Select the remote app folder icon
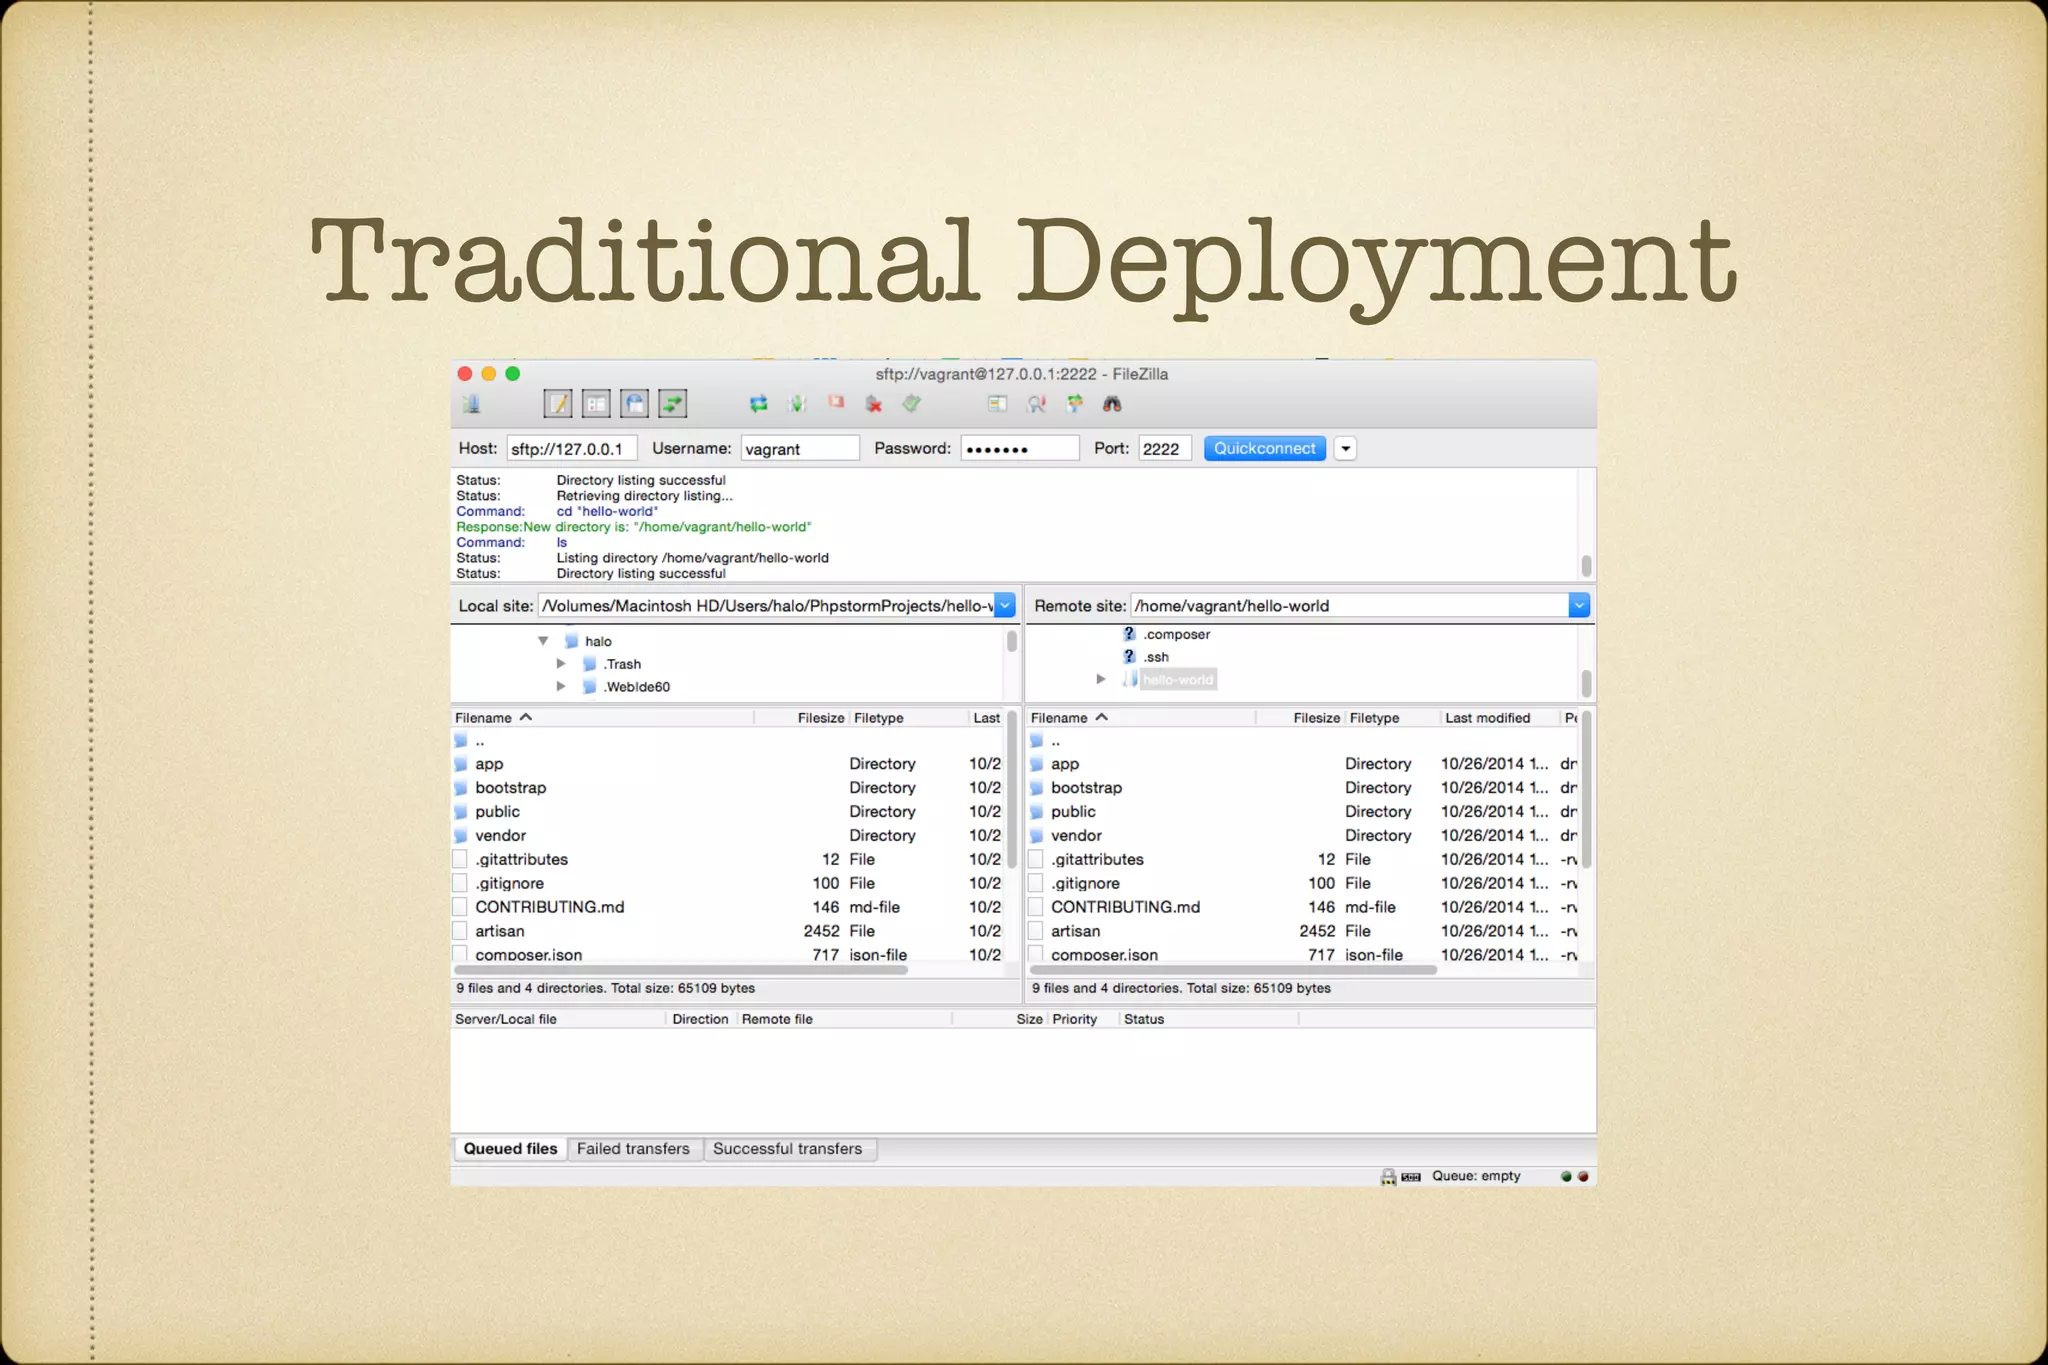This screenshot has height=1365, width=2048. point(1037,764)
